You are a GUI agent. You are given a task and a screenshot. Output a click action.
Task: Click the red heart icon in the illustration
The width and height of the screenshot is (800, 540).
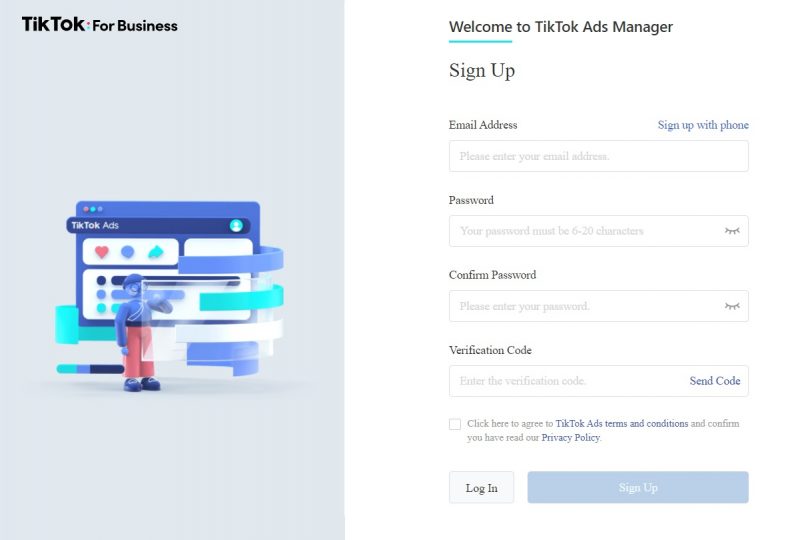pyautogui.click(x=102, y=252)
